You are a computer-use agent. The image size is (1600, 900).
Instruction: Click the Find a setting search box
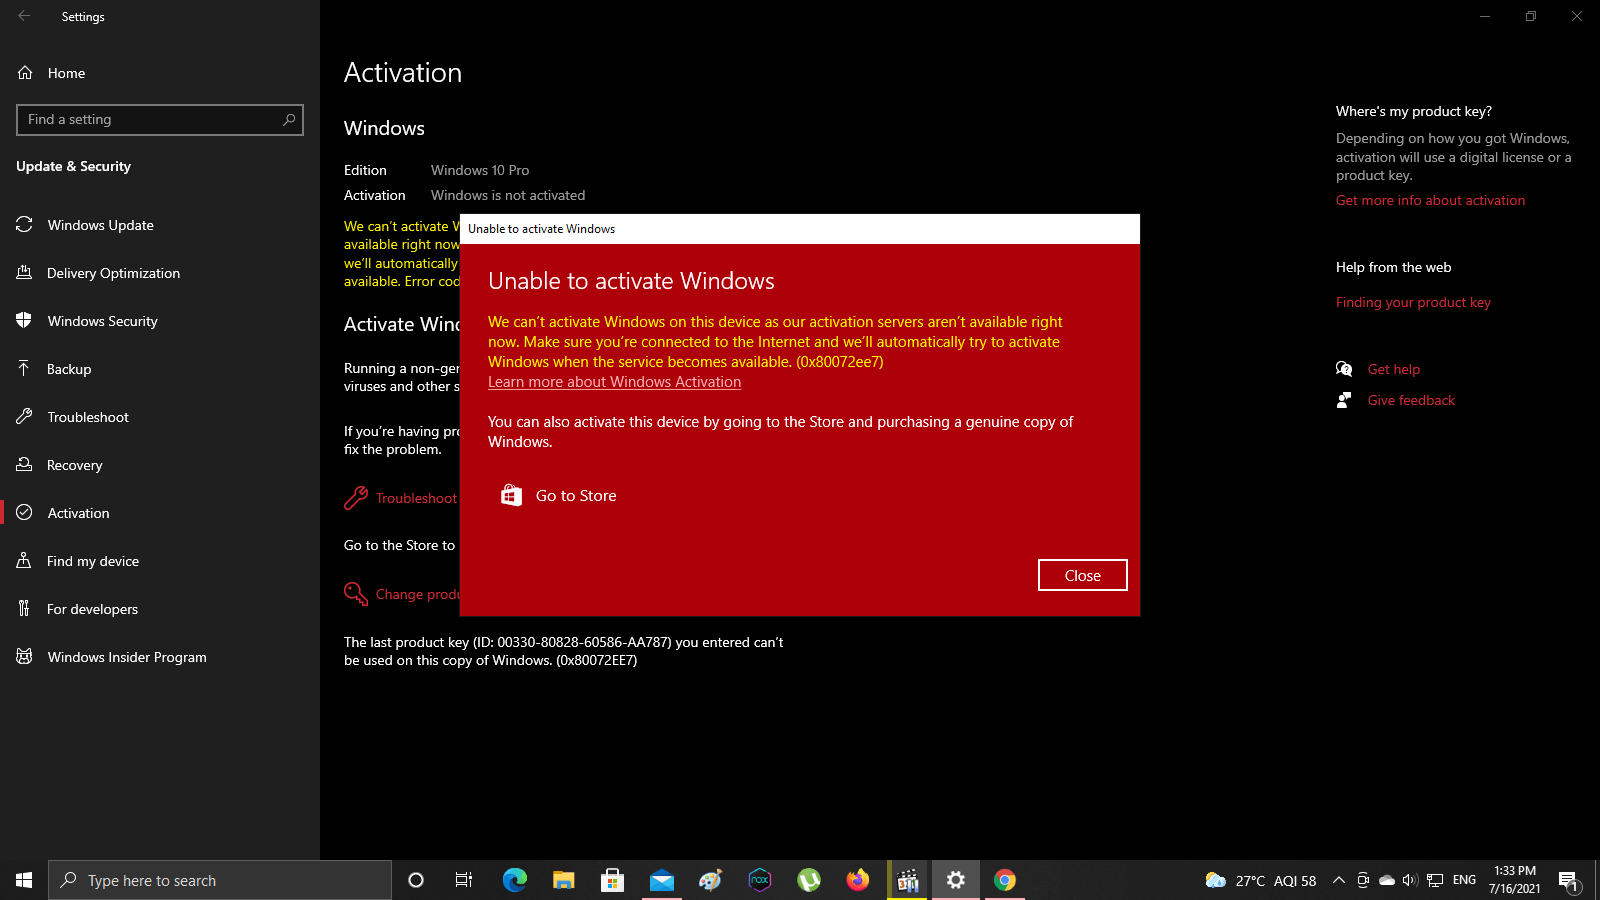coord(160,120)
